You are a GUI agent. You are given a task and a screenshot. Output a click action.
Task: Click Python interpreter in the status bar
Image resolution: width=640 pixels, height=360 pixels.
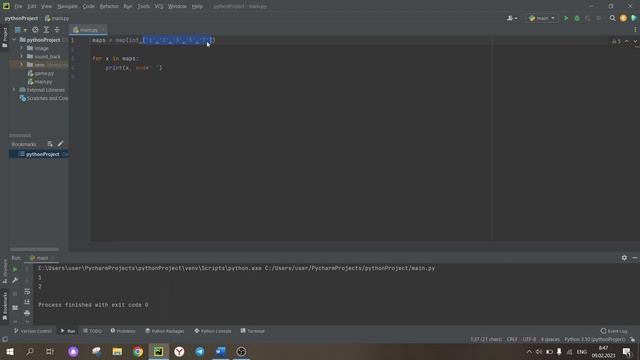(595, 339)
